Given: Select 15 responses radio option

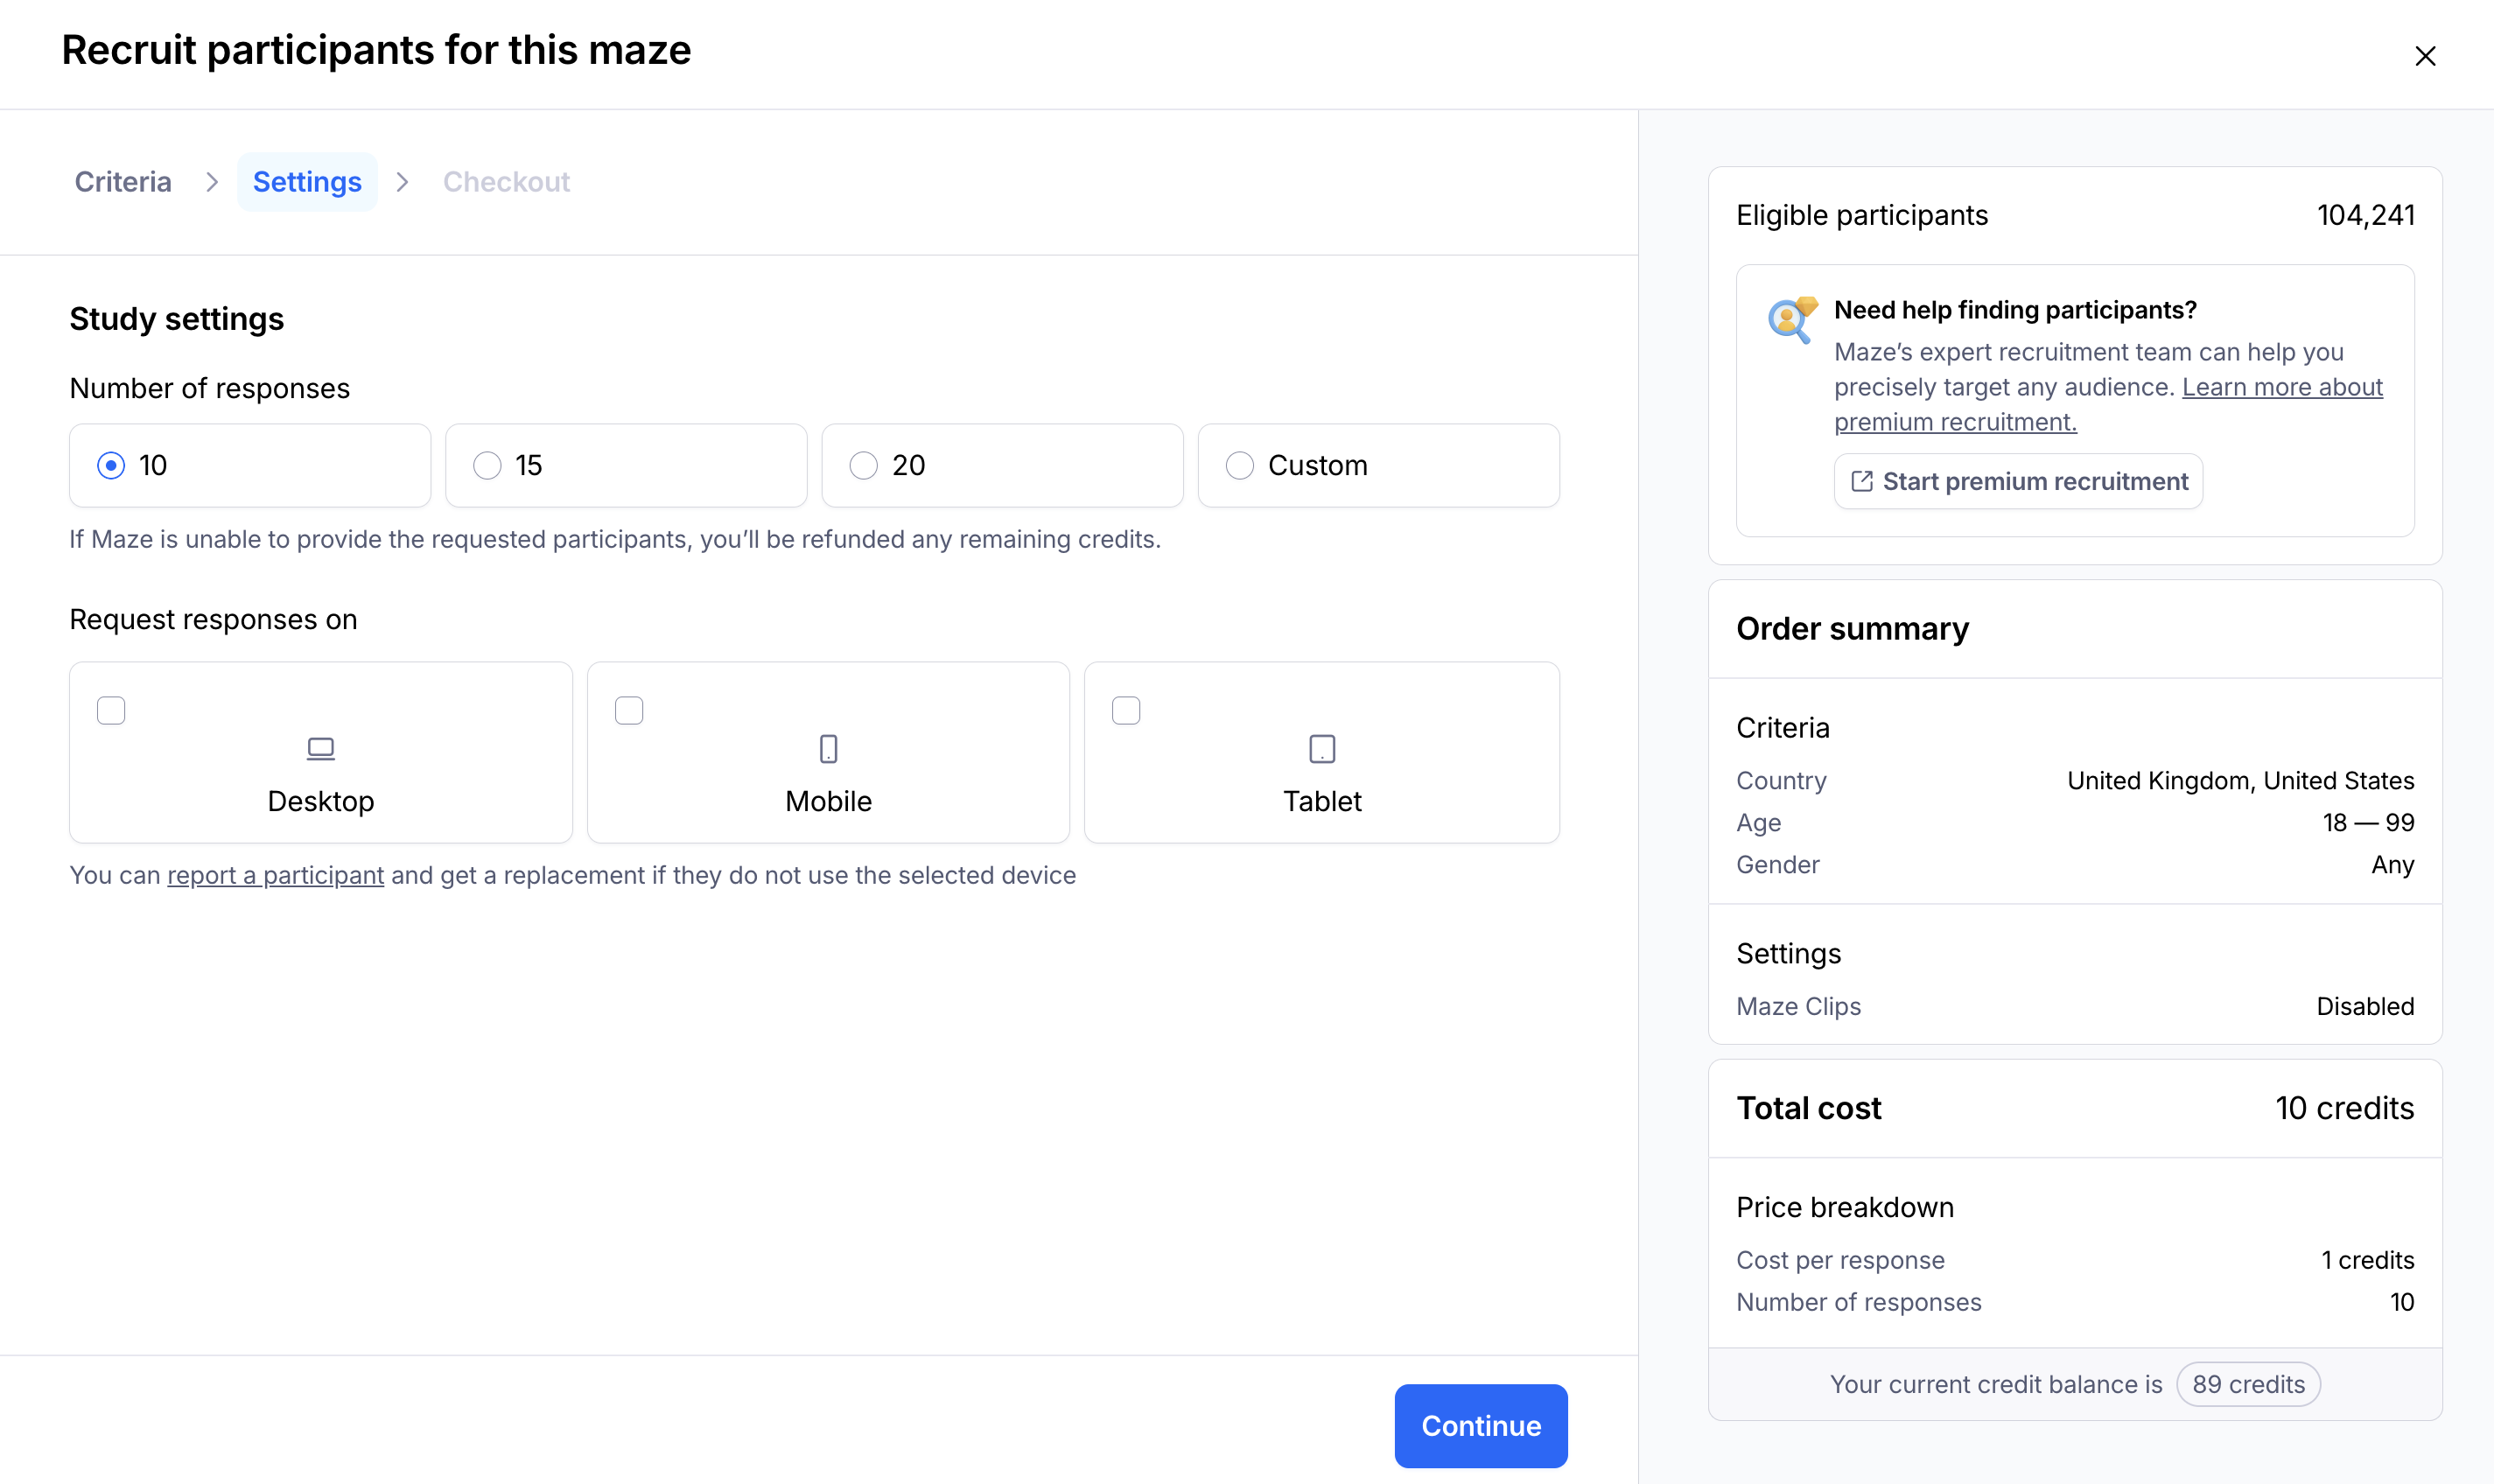Looking at the screenshot, I should click(487, 465).
